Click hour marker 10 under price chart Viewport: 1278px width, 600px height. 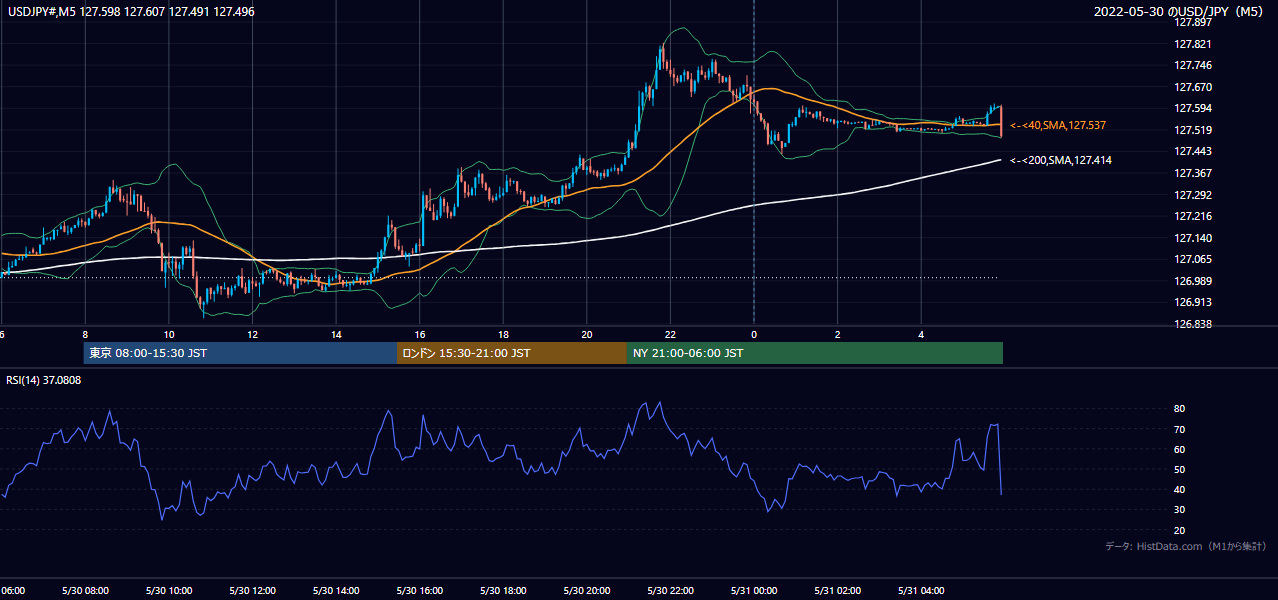point(169,334)
